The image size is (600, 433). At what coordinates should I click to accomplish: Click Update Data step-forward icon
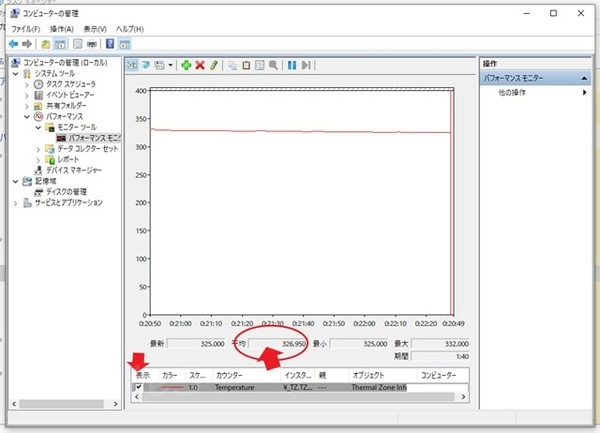(x=306, y=65)
